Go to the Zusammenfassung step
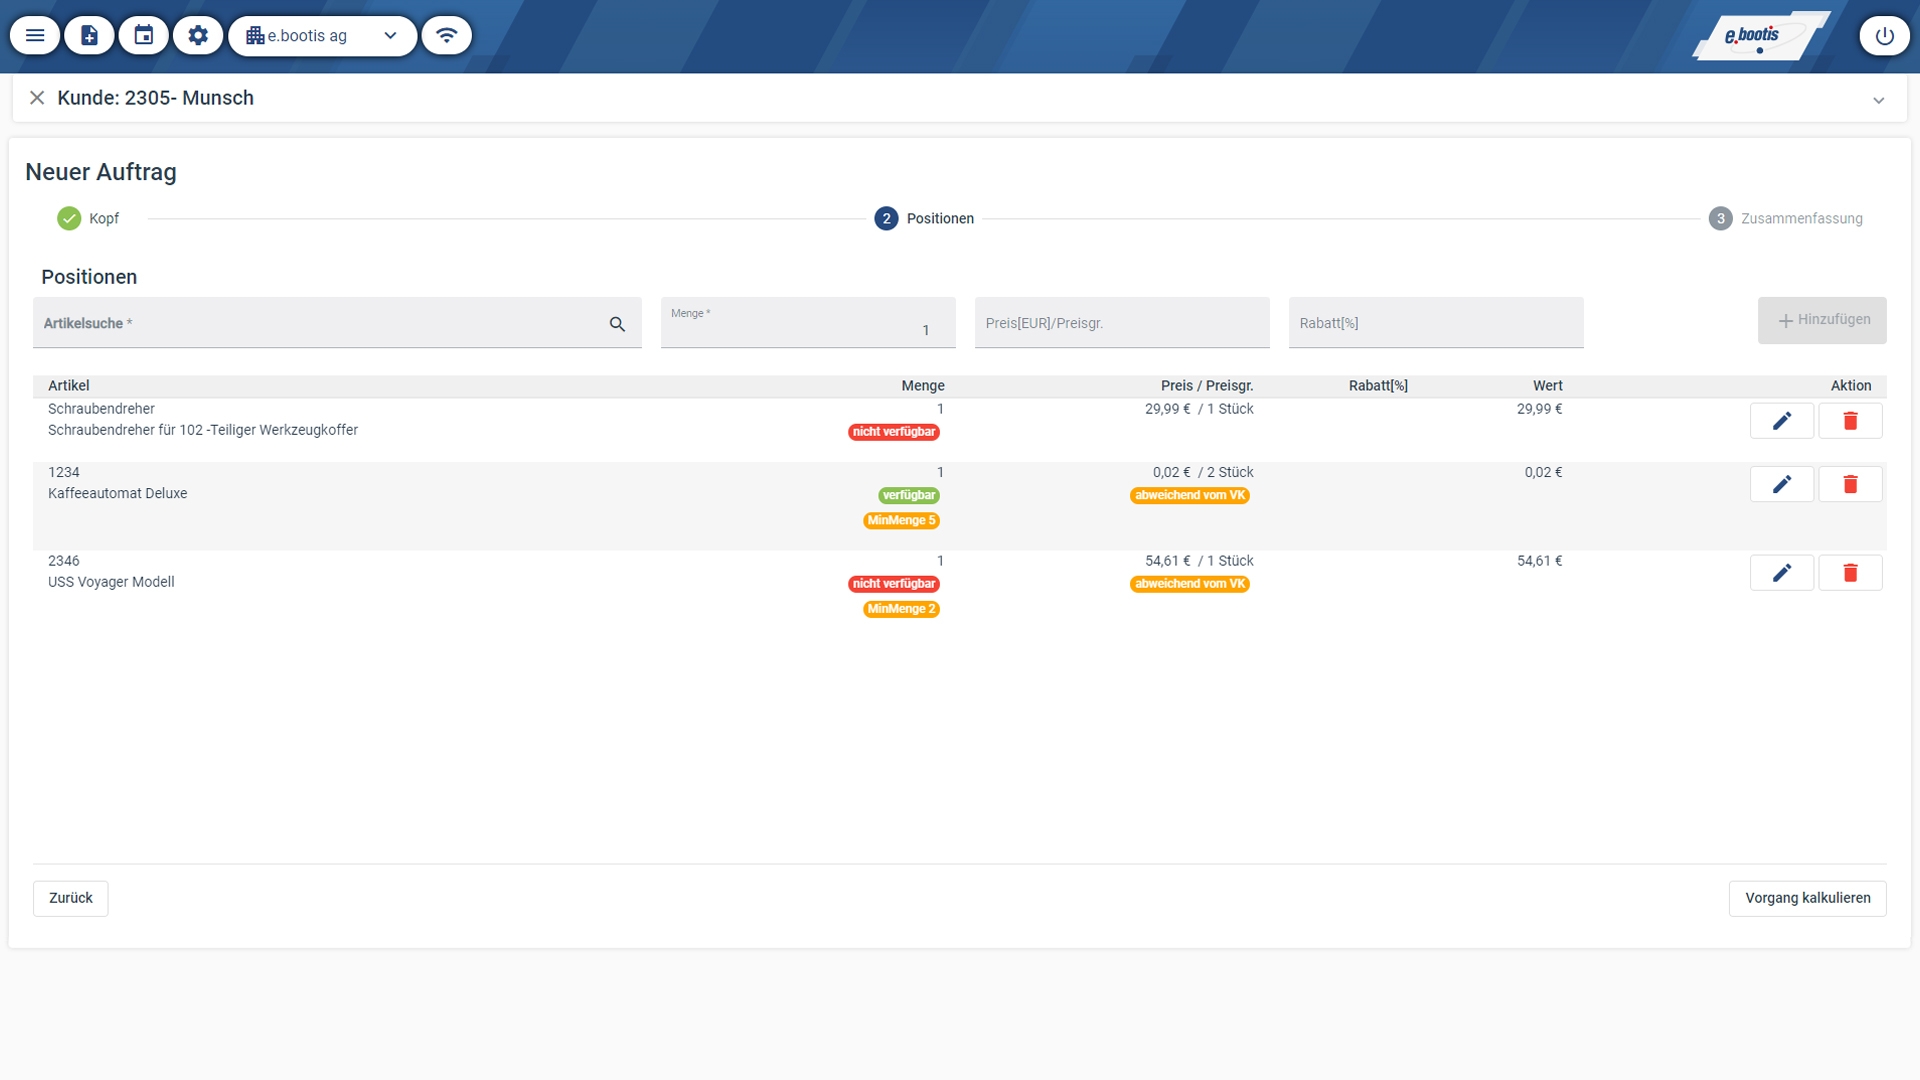The width and height of the screenshot is (1920, 1080). (1785, 218)
